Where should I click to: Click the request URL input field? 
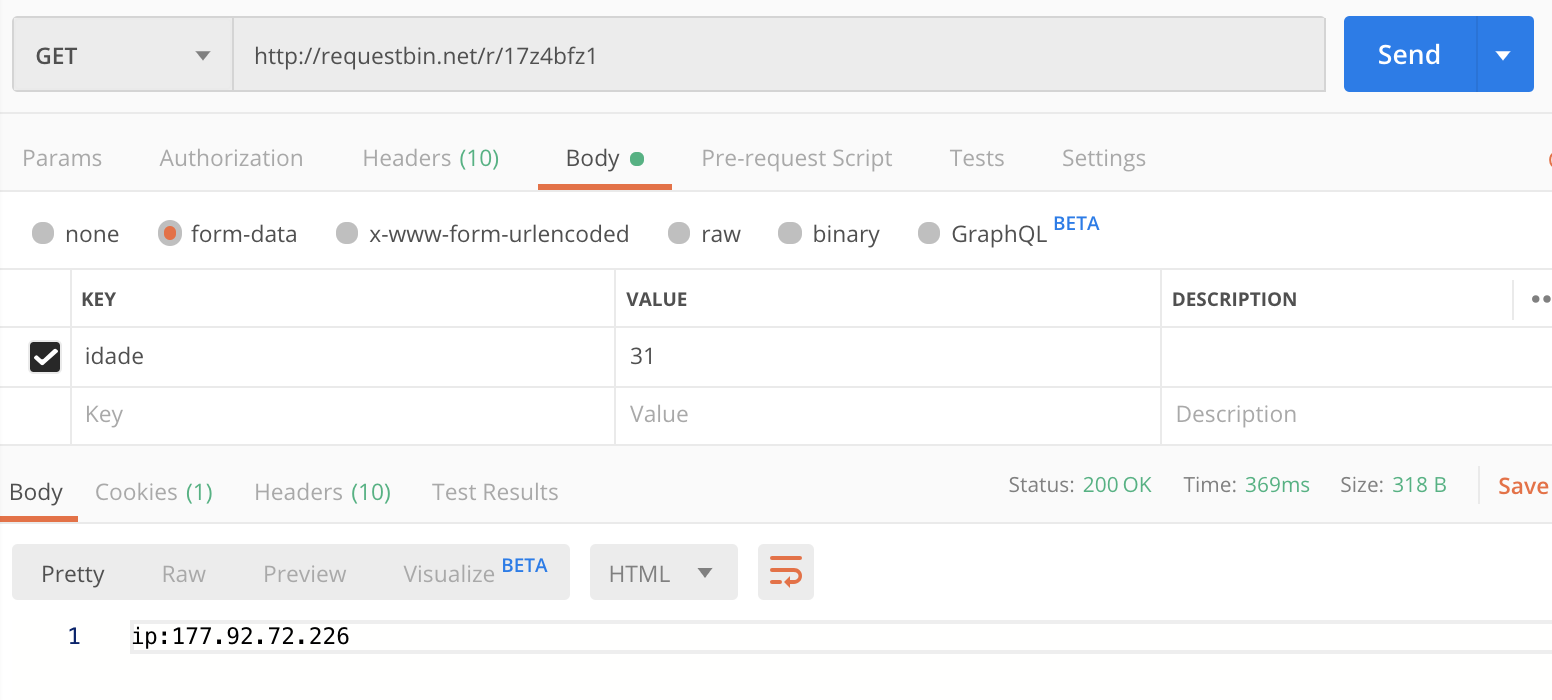point(778,55)
